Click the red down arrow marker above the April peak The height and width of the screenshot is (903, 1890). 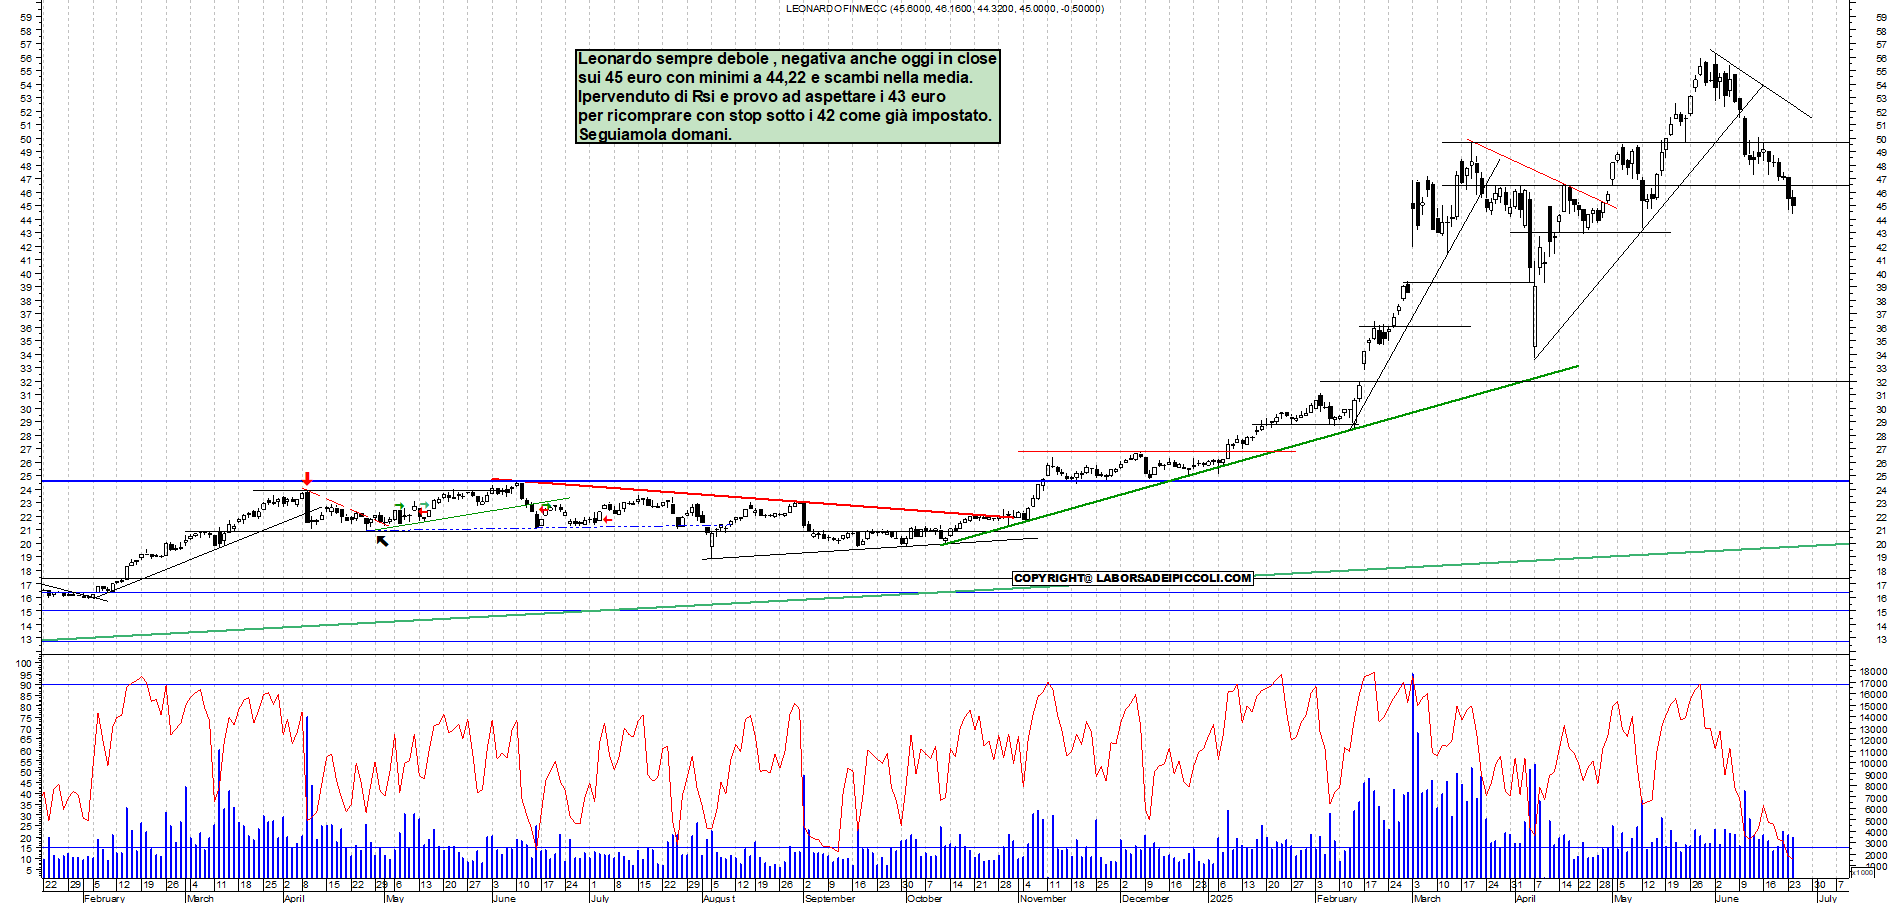[307, 478]
